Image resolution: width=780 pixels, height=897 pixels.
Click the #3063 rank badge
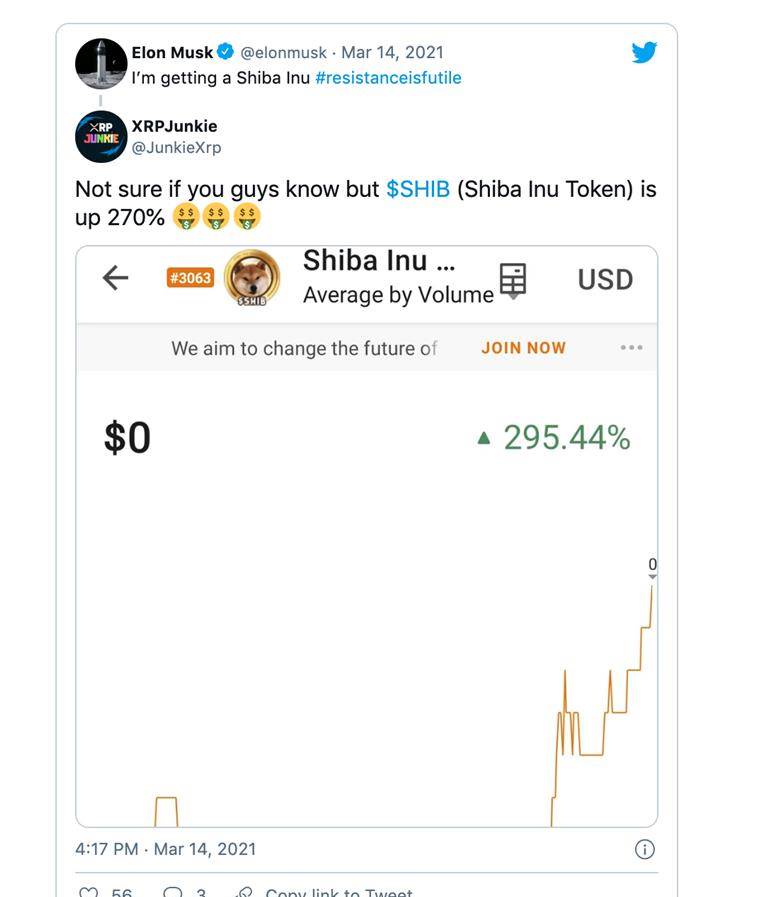tap(191, 278)
